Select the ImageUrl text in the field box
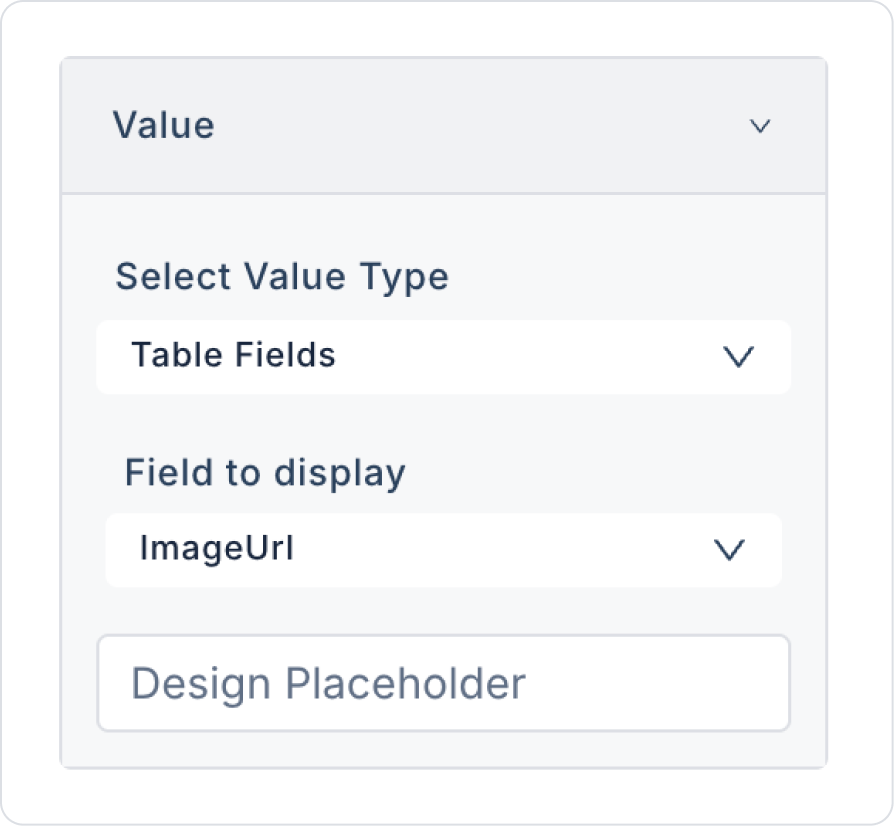This screenshot has height=826, width=894. [x=217, y=549]
